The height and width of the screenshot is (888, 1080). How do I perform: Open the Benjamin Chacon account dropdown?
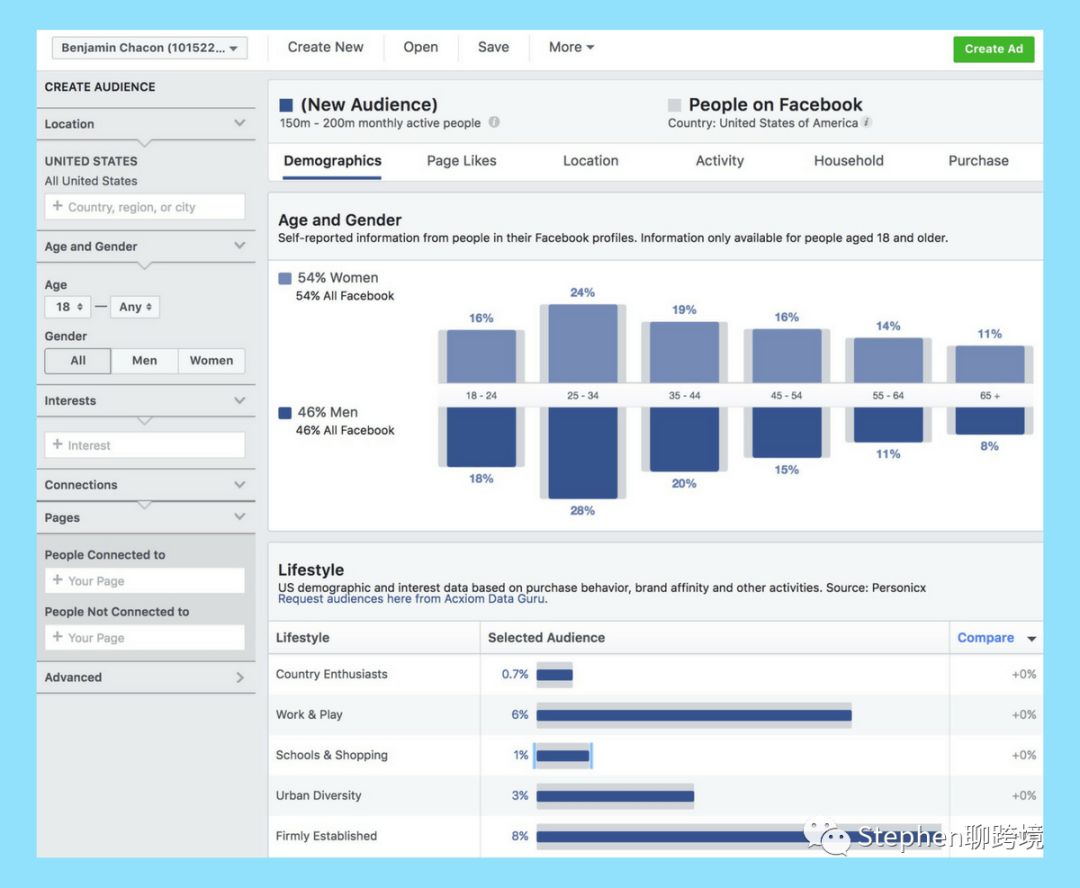[x=149, y=48]
